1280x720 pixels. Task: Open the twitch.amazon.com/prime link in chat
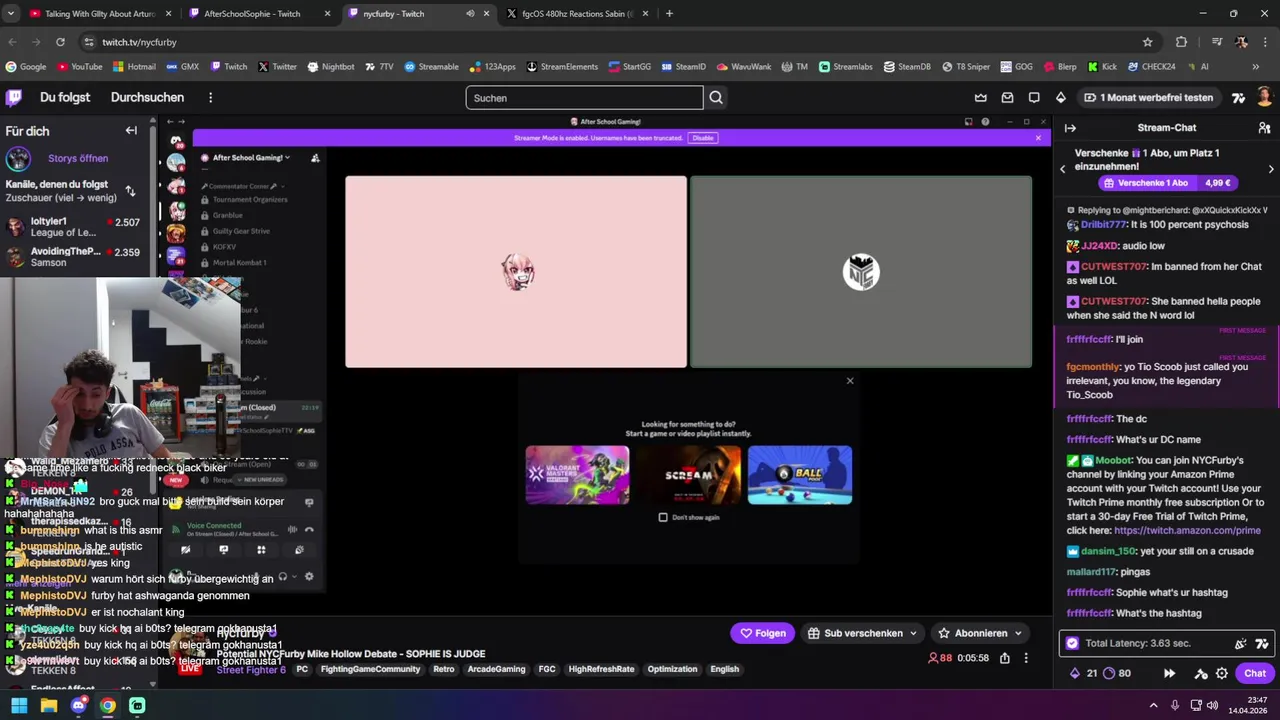(1187, 530)
